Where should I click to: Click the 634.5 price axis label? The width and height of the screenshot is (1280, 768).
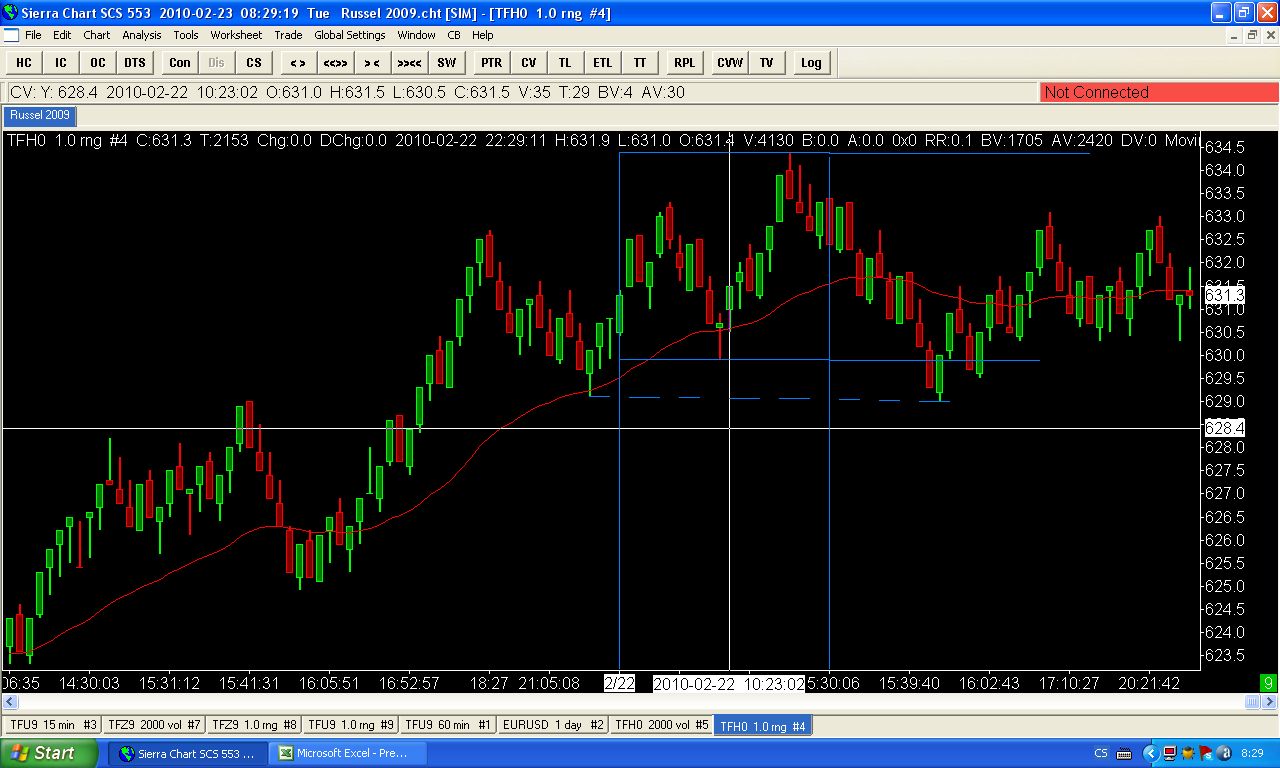tap(1224, 147)
